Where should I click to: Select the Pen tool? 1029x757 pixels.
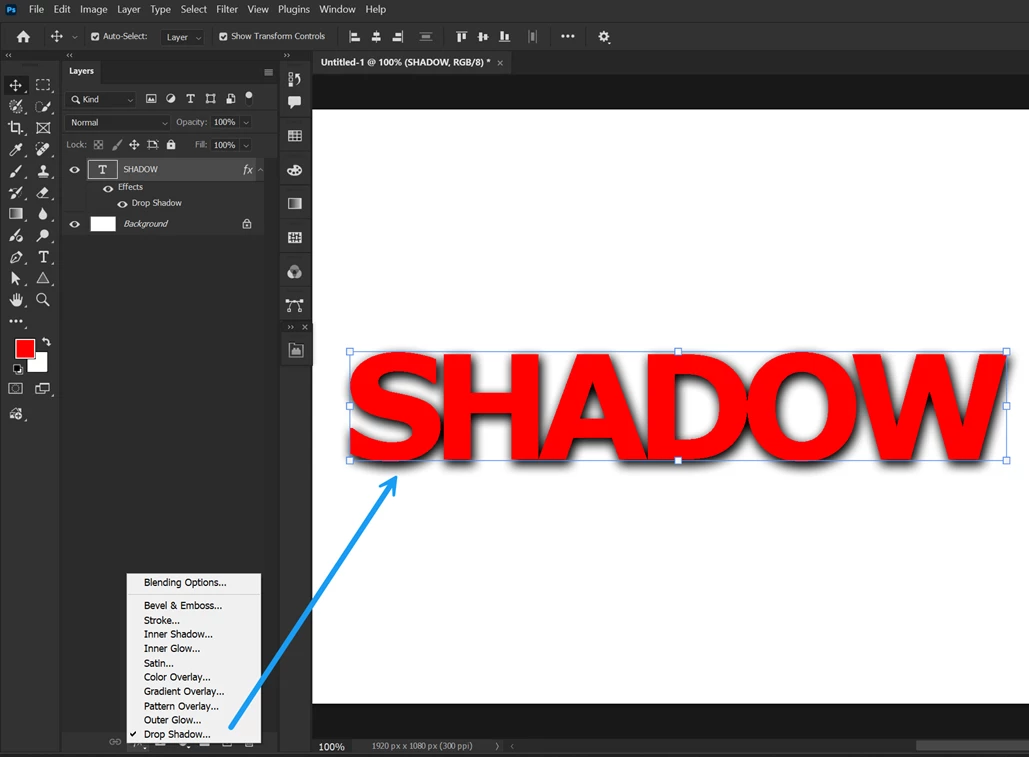[x=16, y=257]
